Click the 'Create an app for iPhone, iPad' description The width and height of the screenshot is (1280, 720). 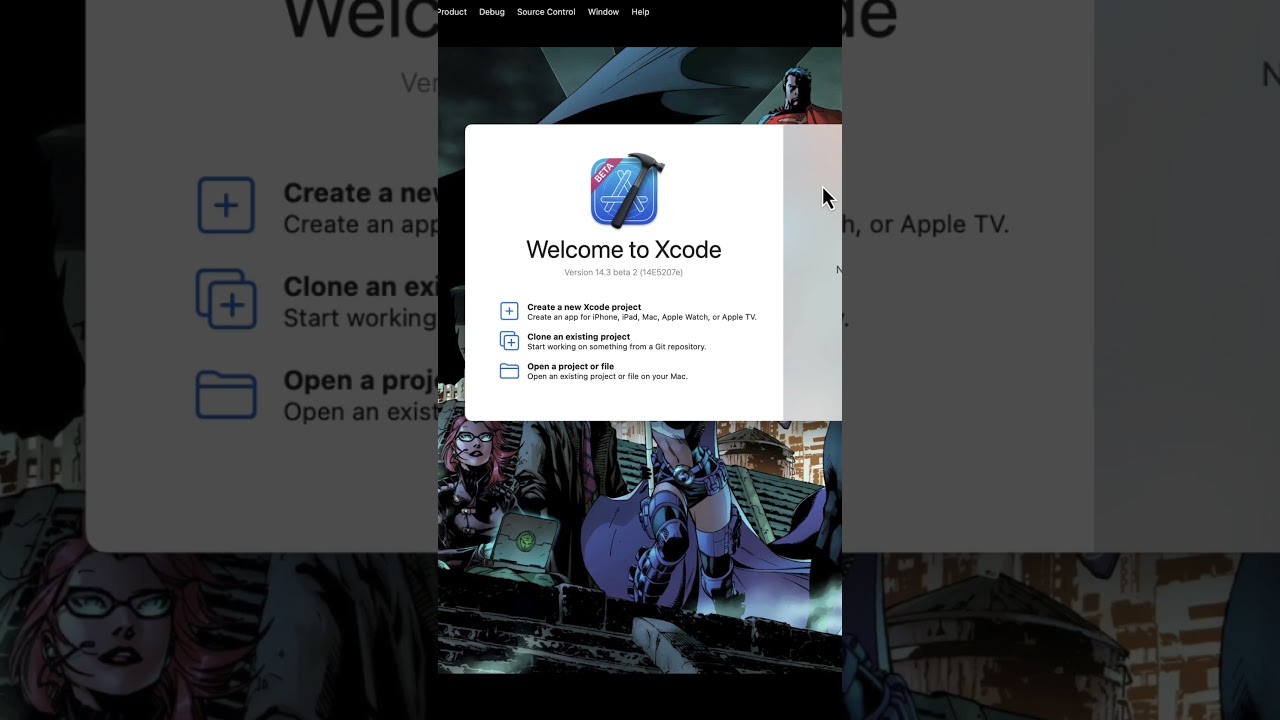point(642,317)
